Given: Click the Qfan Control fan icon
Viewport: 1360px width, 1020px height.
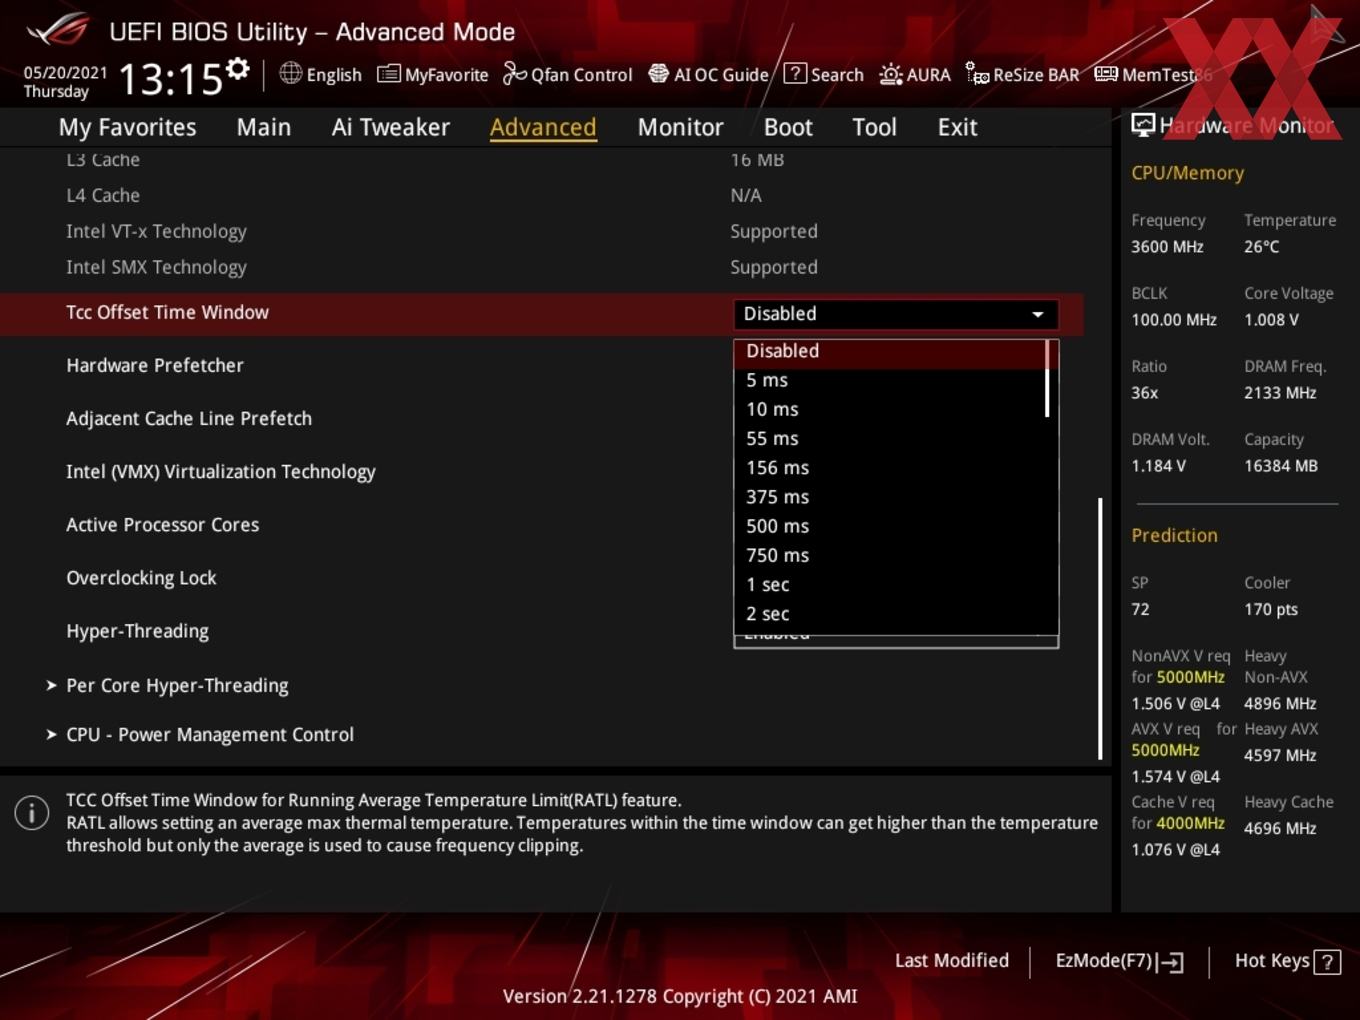Looking at the screenshot, I should click(x=514, y=74).
